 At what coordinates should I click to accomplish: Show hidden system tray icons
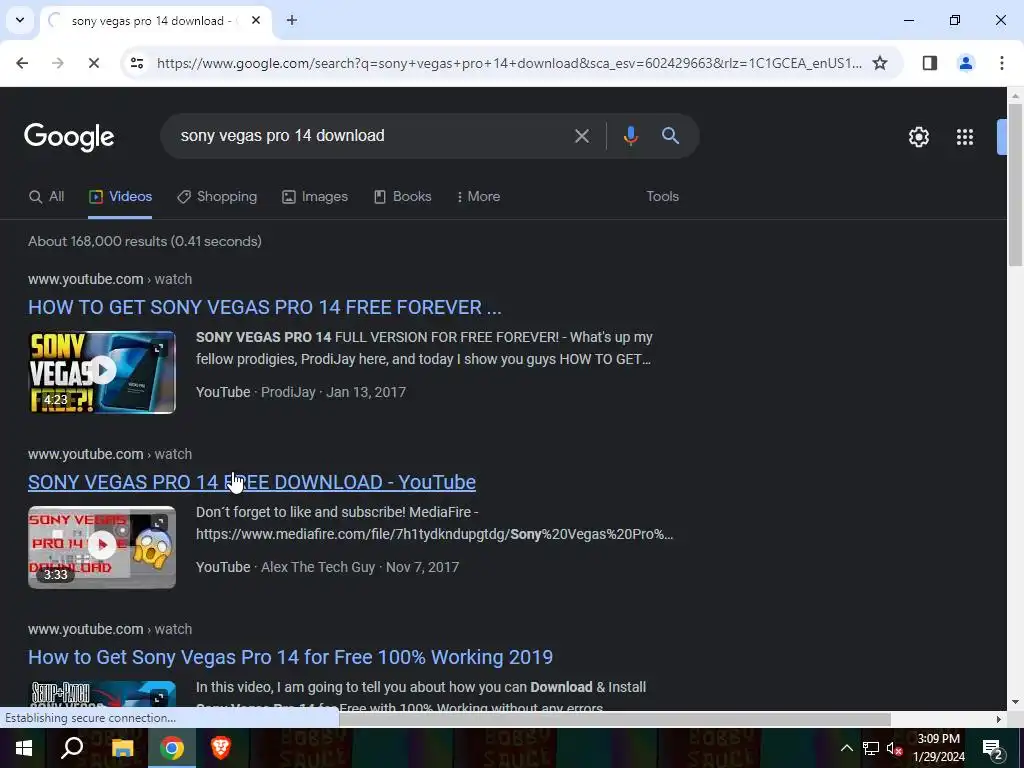pos(846,748)
